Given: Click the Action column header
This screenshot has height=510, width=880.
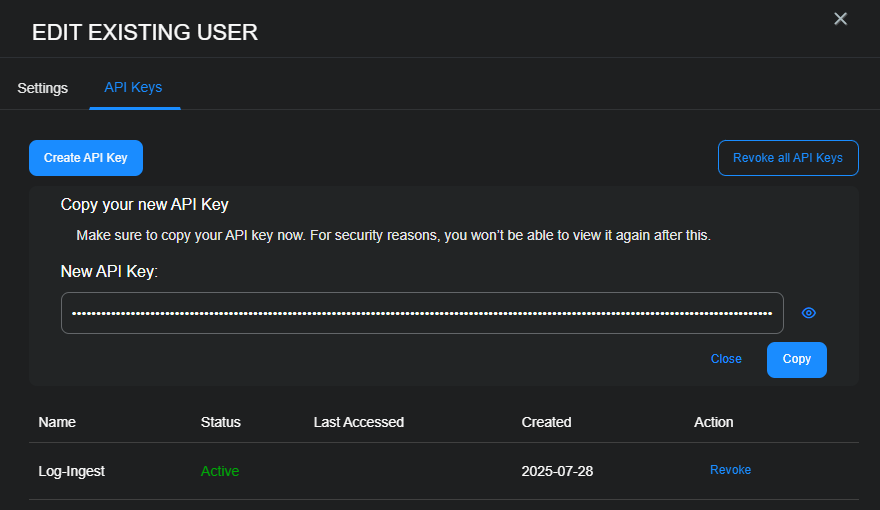Looking at the screenshot, I should (714, 422).
